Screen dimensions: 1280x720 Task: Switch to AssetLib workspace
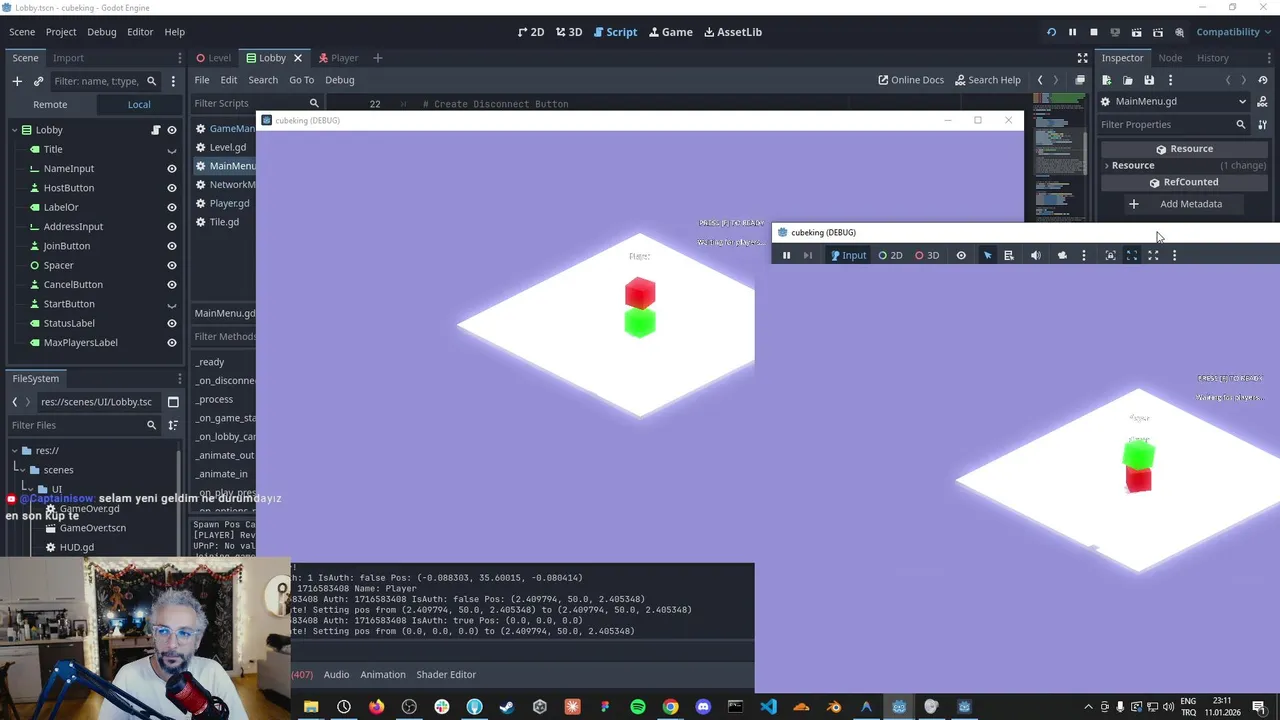(x=733, y=32)
